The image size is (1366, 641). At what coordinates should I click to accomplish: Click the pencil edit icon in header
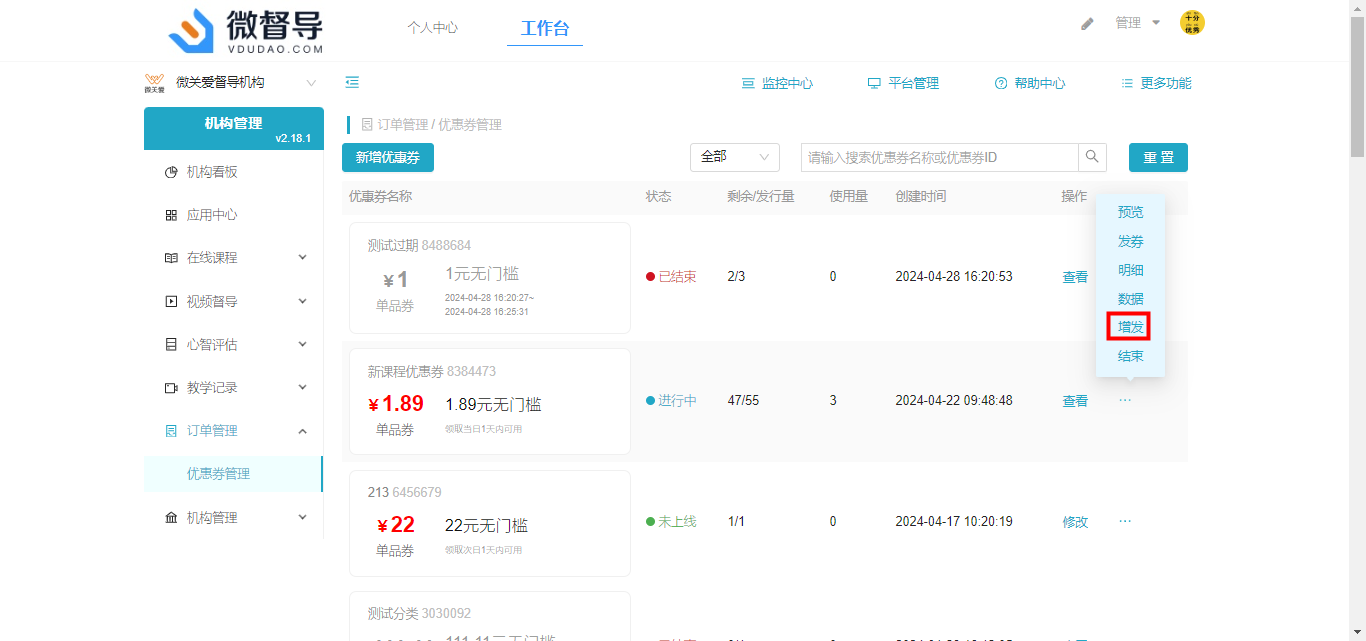[1088, 23]
